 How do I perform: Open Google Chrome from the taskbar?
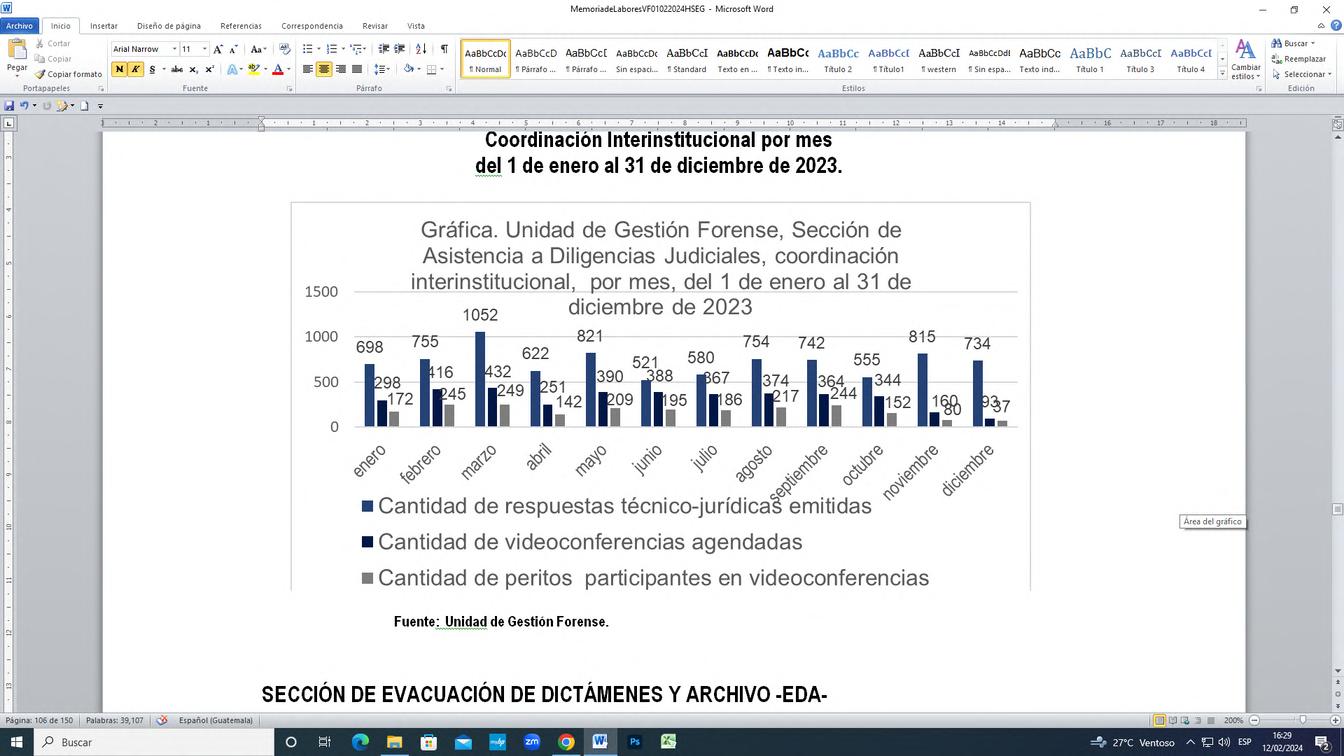point(566,742)
